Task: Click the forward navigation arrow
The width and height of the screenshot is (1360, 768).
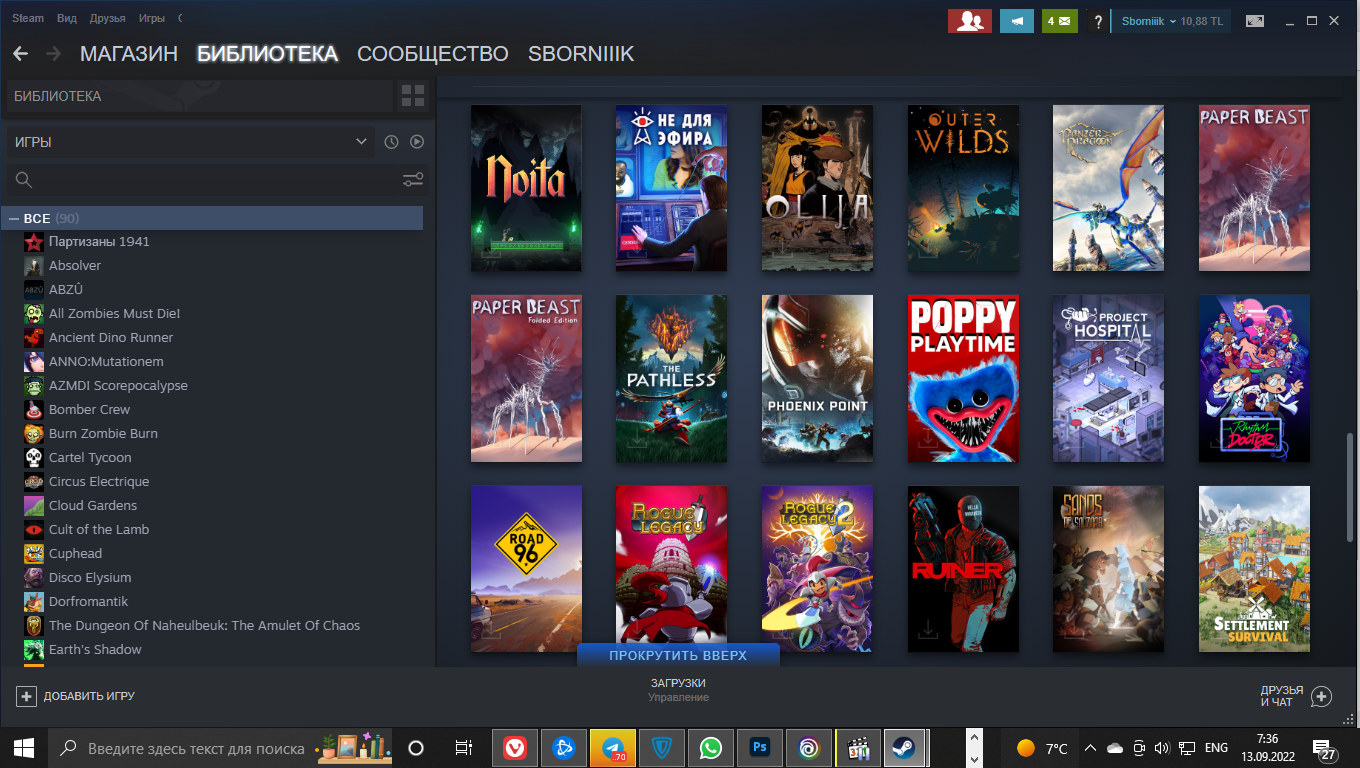Action: click(x=53, y=54)
